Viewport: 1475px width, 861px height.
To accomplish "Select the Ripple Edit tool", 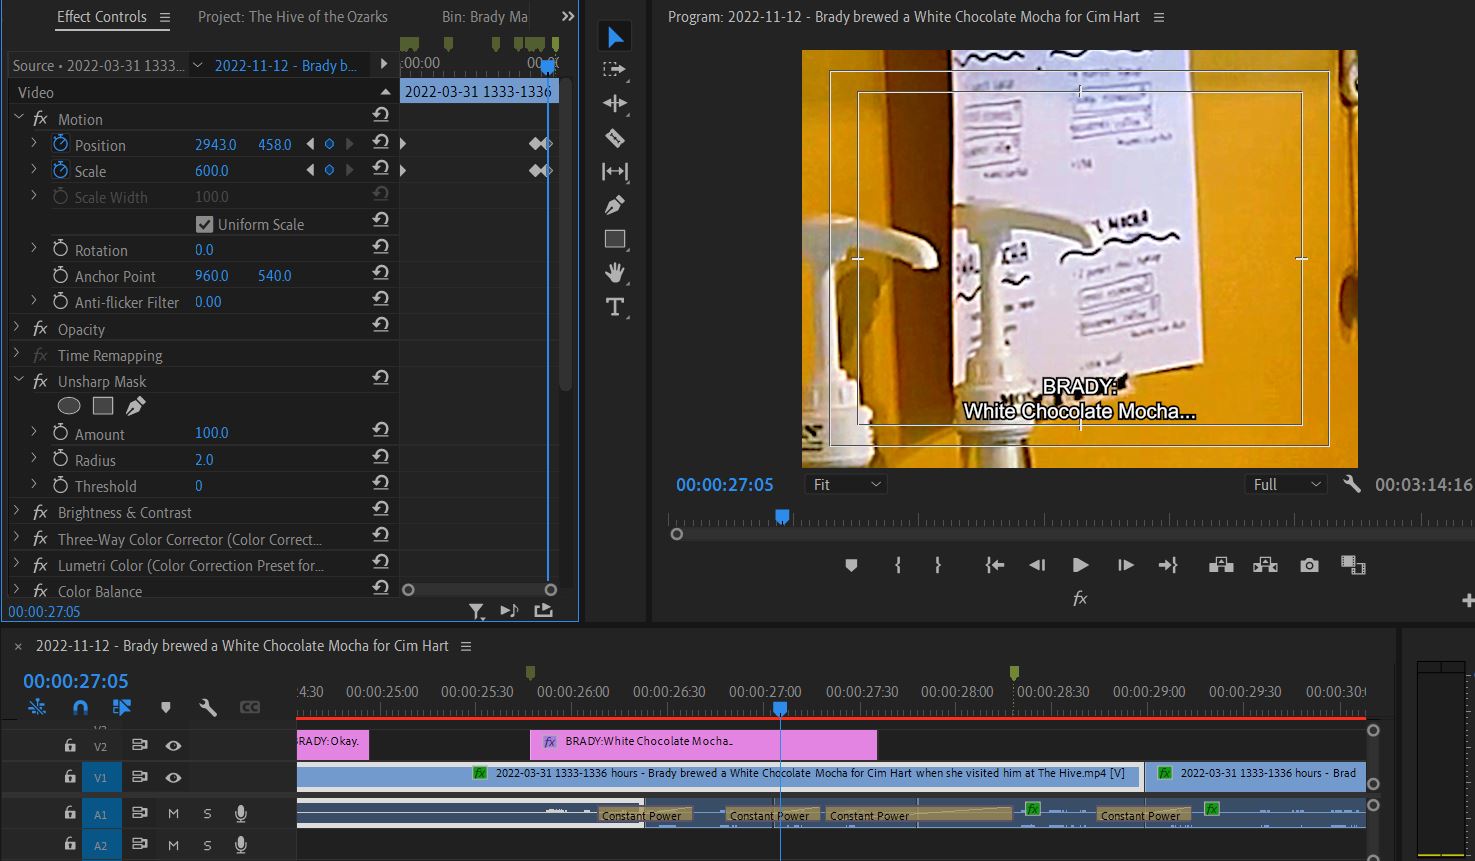I will point(615,103).
